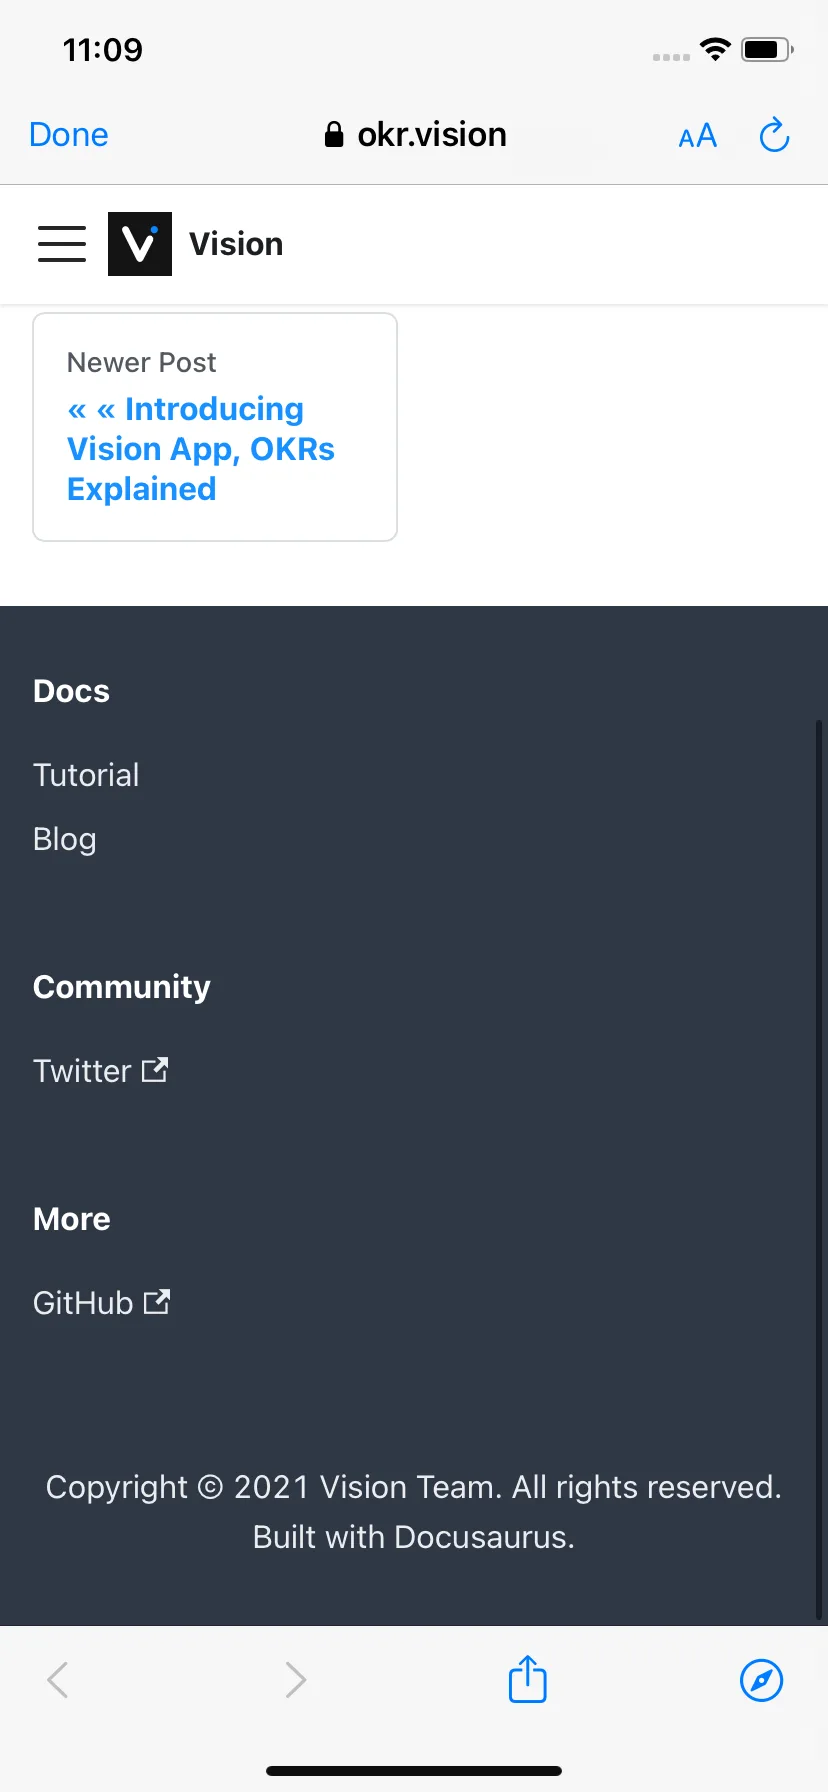The width and height of the screenshot is (828, 1792).
Task: Go back with the left chevron
Action: [58, 1680]
